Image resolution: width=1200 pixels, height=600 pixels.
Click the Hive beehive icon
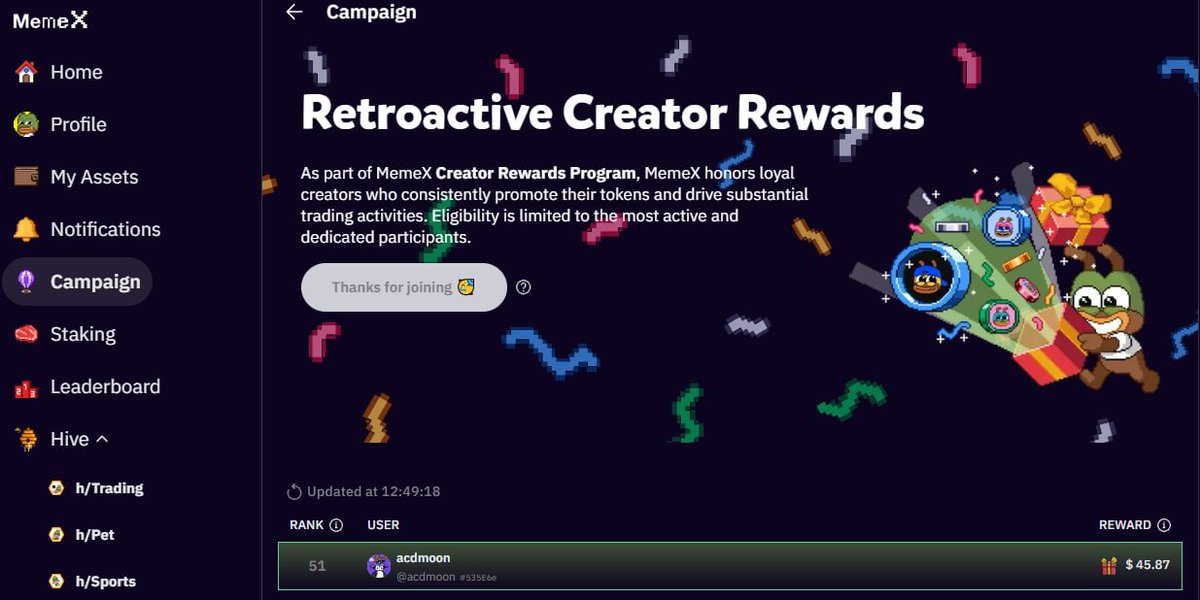(x=26, y=439)
